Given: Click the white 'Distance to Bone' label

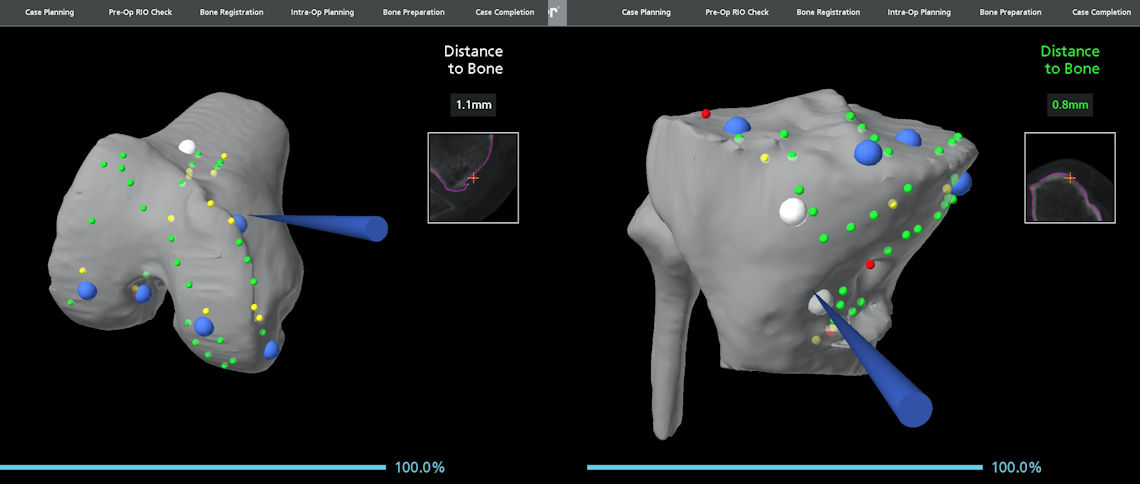Looking at the screenshot, I should click(x=474, y=60).
